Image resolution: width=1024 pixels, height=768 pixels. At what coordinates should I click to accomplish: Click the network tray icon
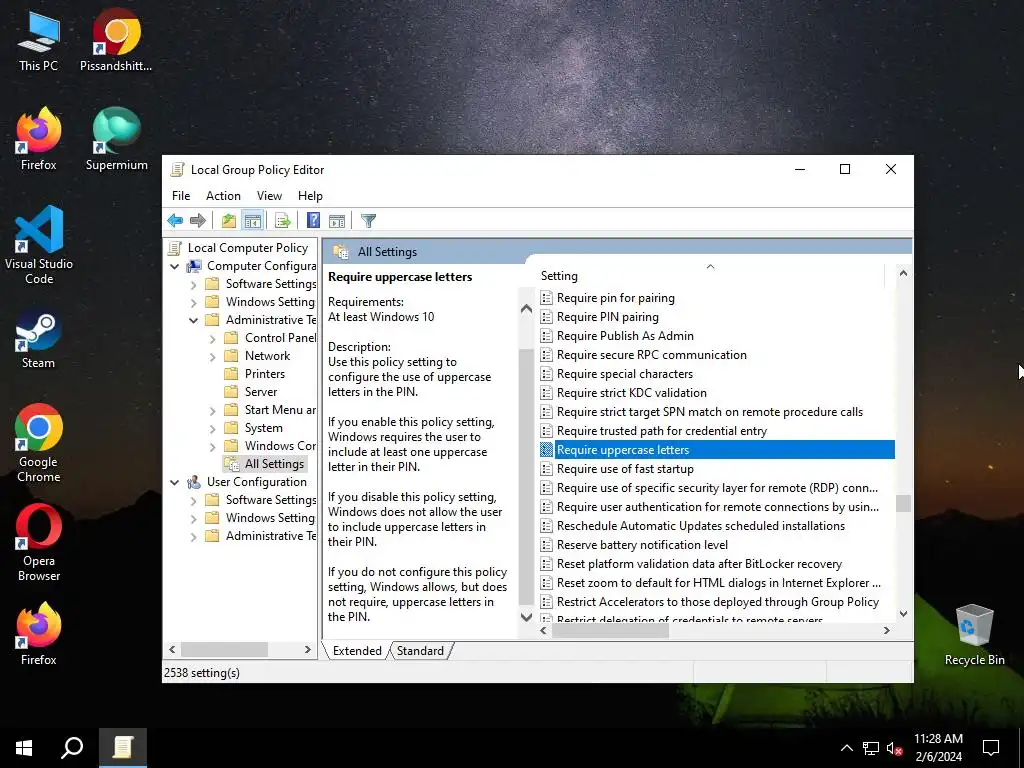tap(871, 748)
